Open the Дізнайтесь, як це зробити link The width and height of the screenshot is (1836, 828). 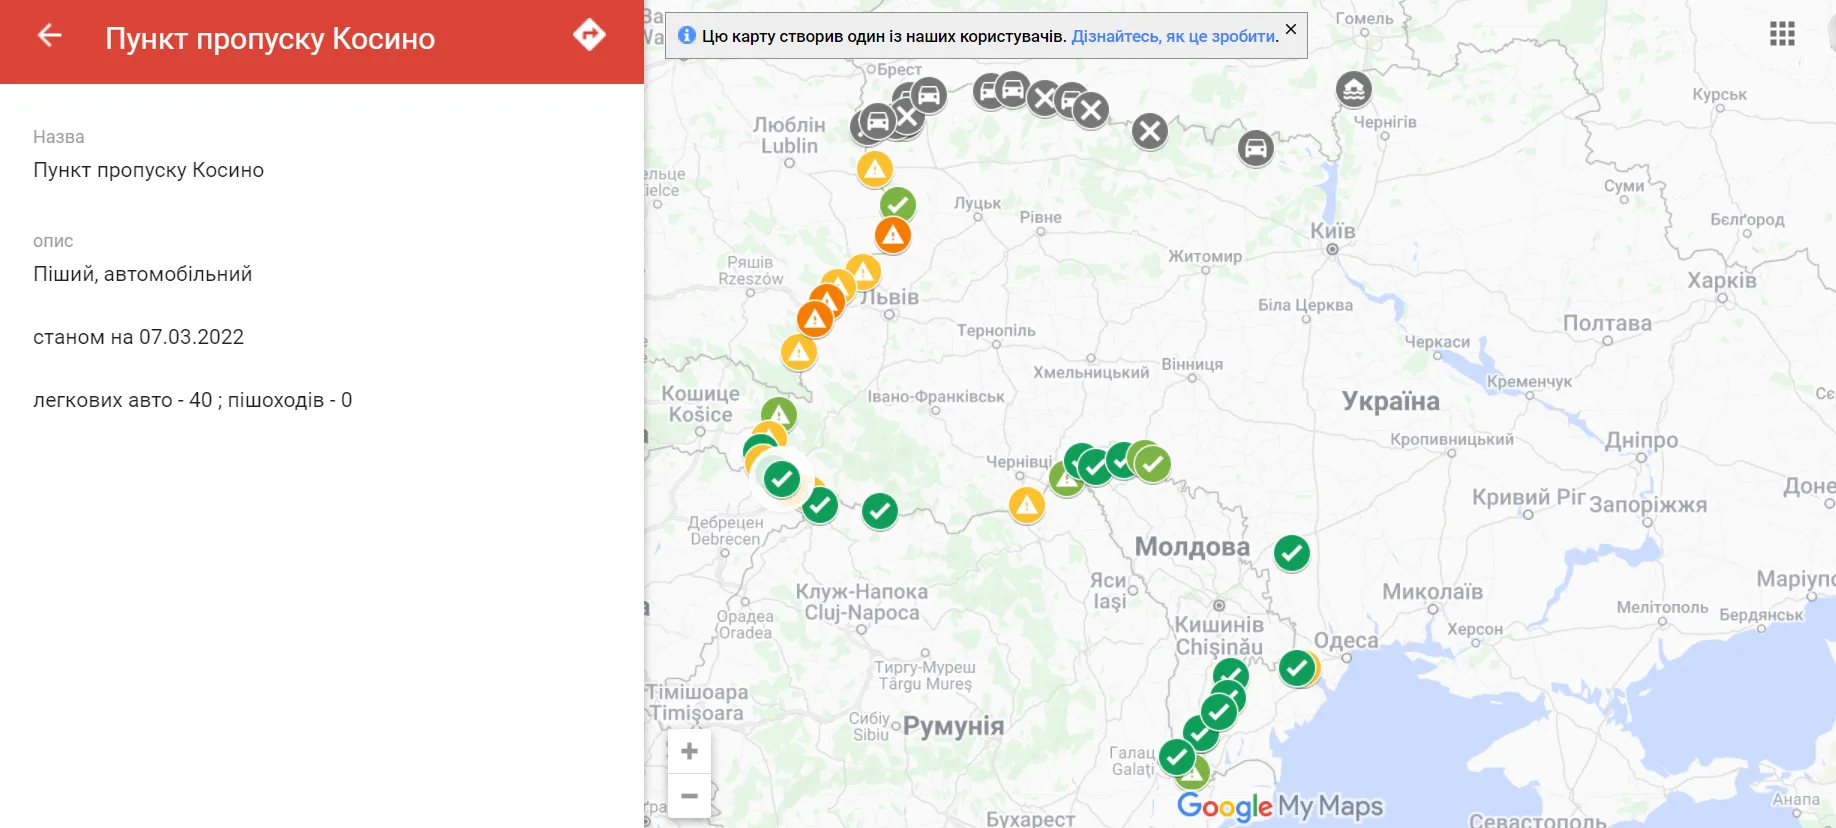pyautogui.click(x=1174, y=36)
